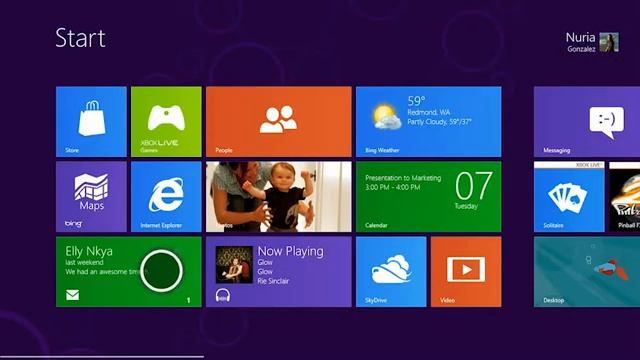Click the 'Presentation to Marketing' event text
This screenshot has width=640, height=360.
click(403, 178)
